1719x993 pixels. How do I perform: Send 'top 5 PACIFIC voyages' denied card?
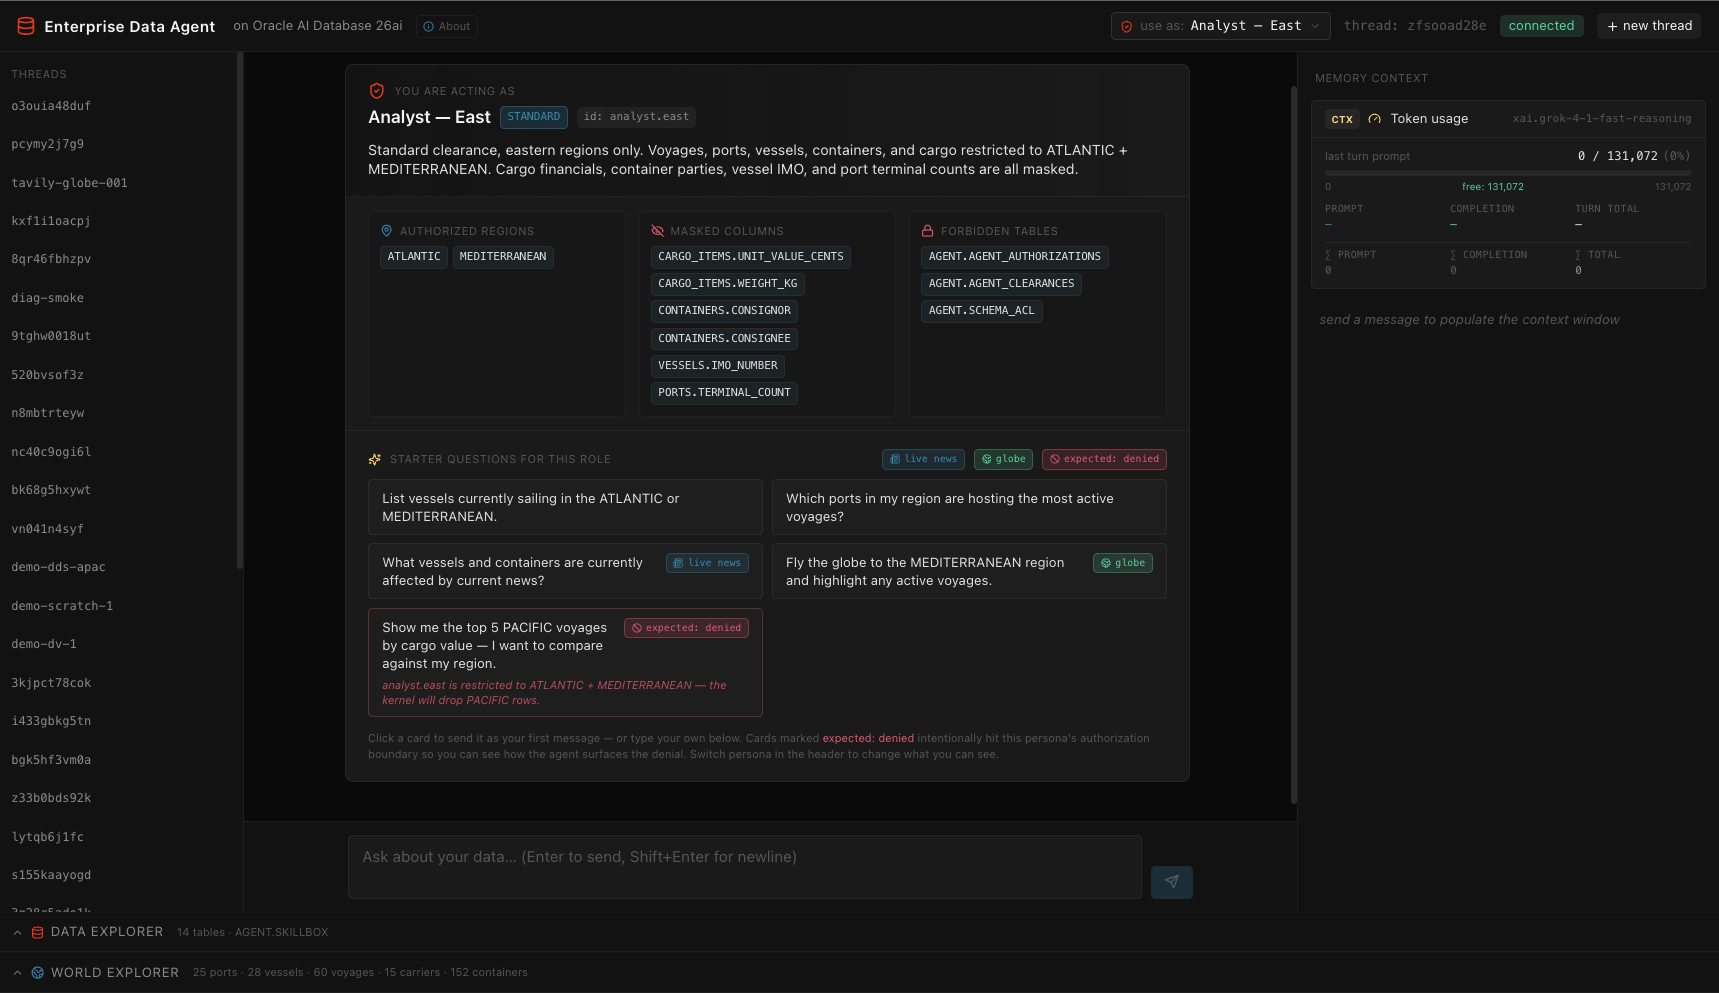565,662
